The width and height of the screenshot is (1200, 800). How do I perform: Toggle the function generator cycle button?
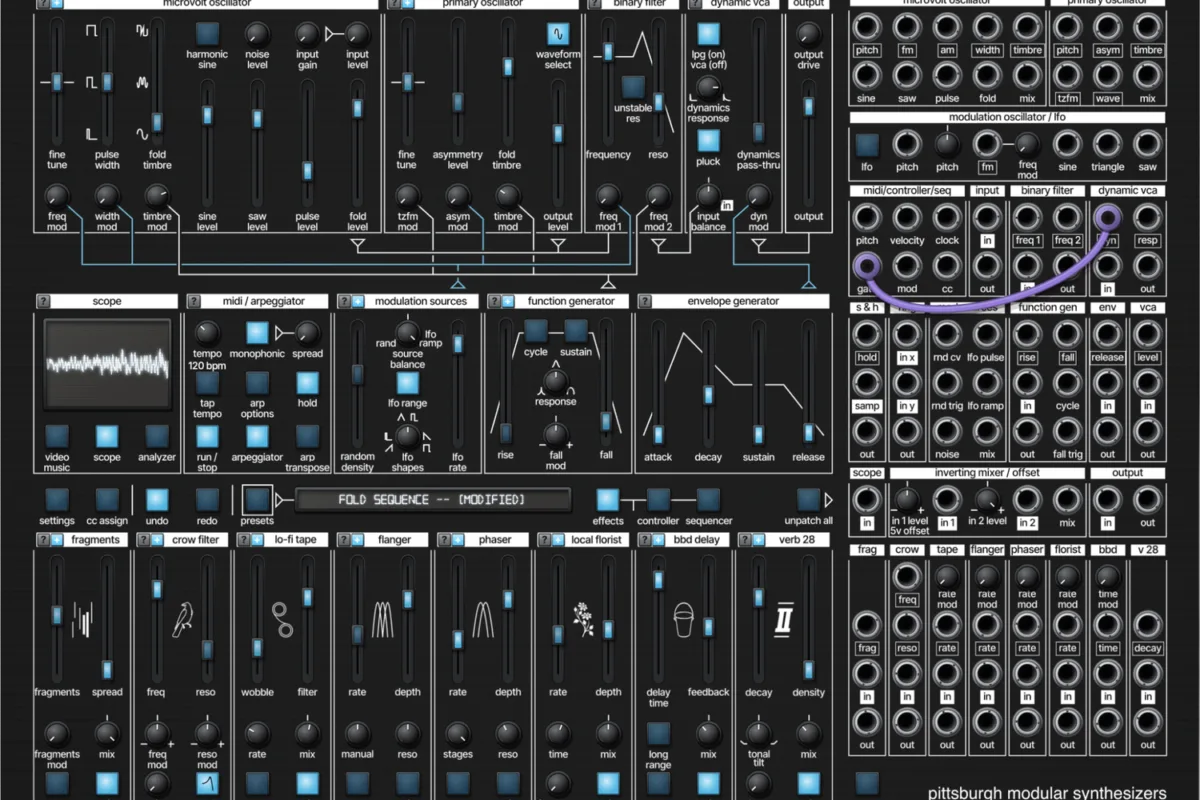[536, 330]
